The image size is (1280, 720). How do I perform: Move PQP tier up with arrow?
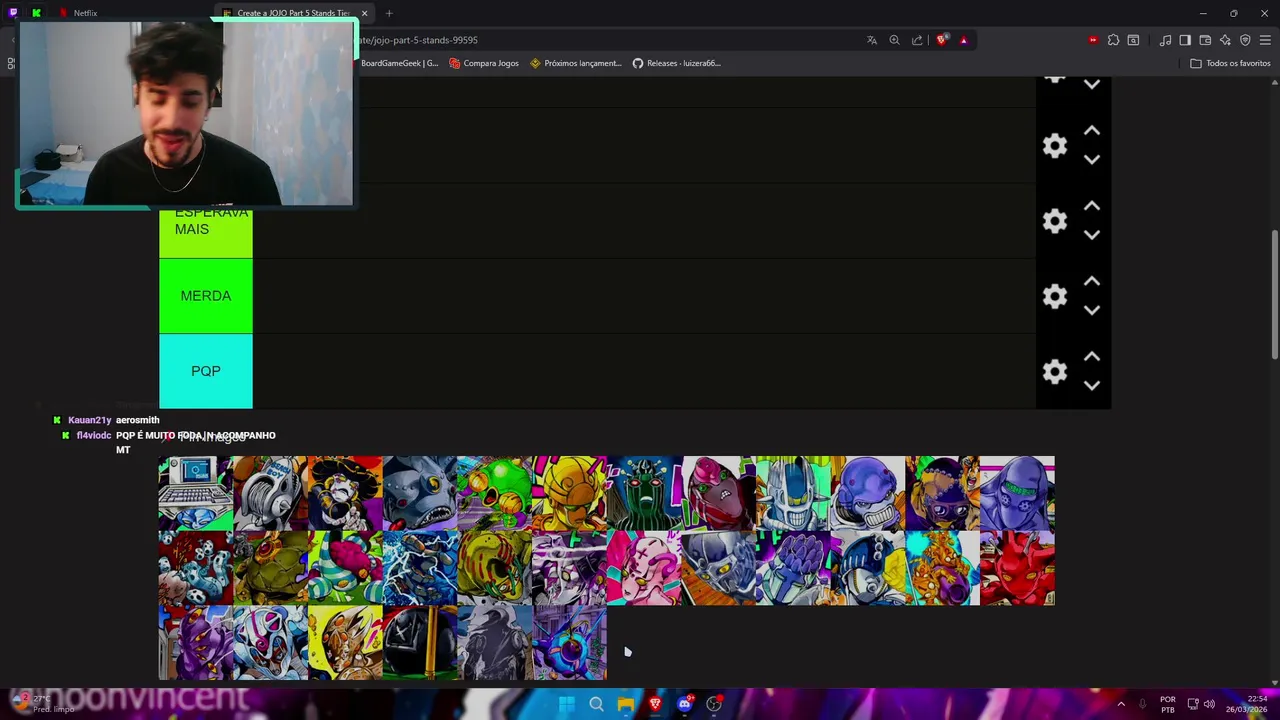[1092, 356]
